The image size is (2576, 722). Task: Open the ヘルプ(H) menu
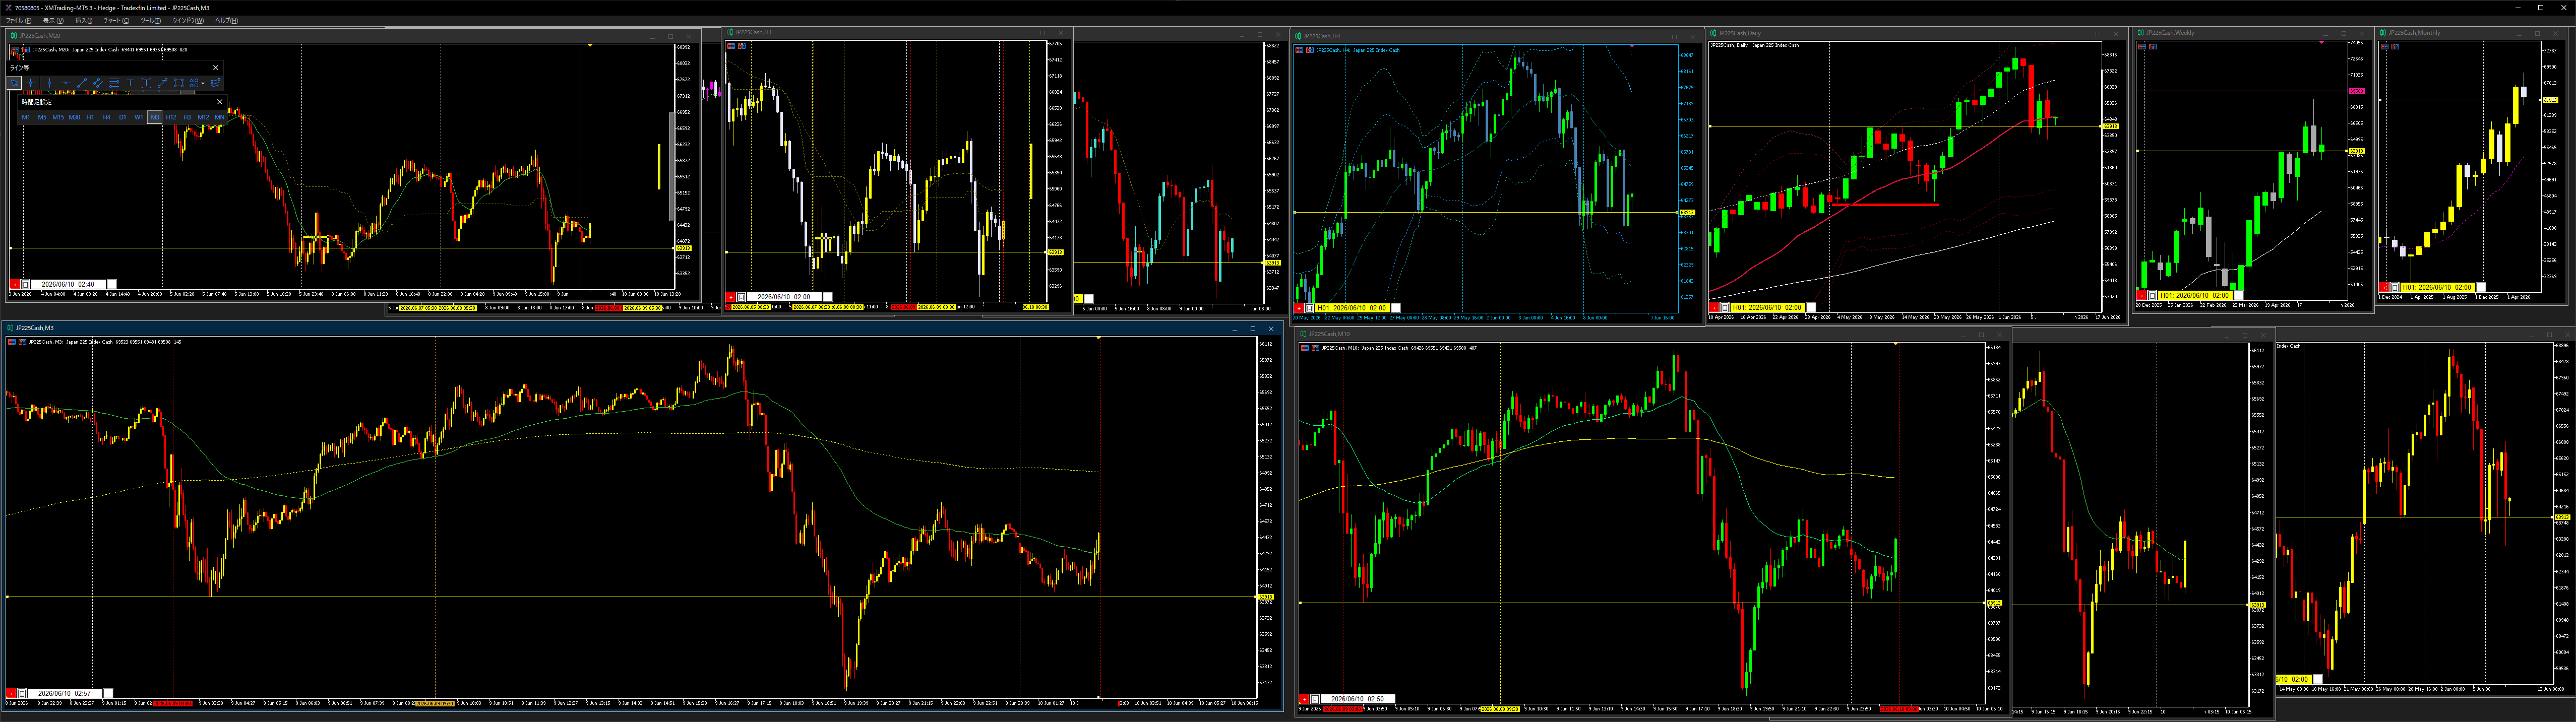coord(227,21)
